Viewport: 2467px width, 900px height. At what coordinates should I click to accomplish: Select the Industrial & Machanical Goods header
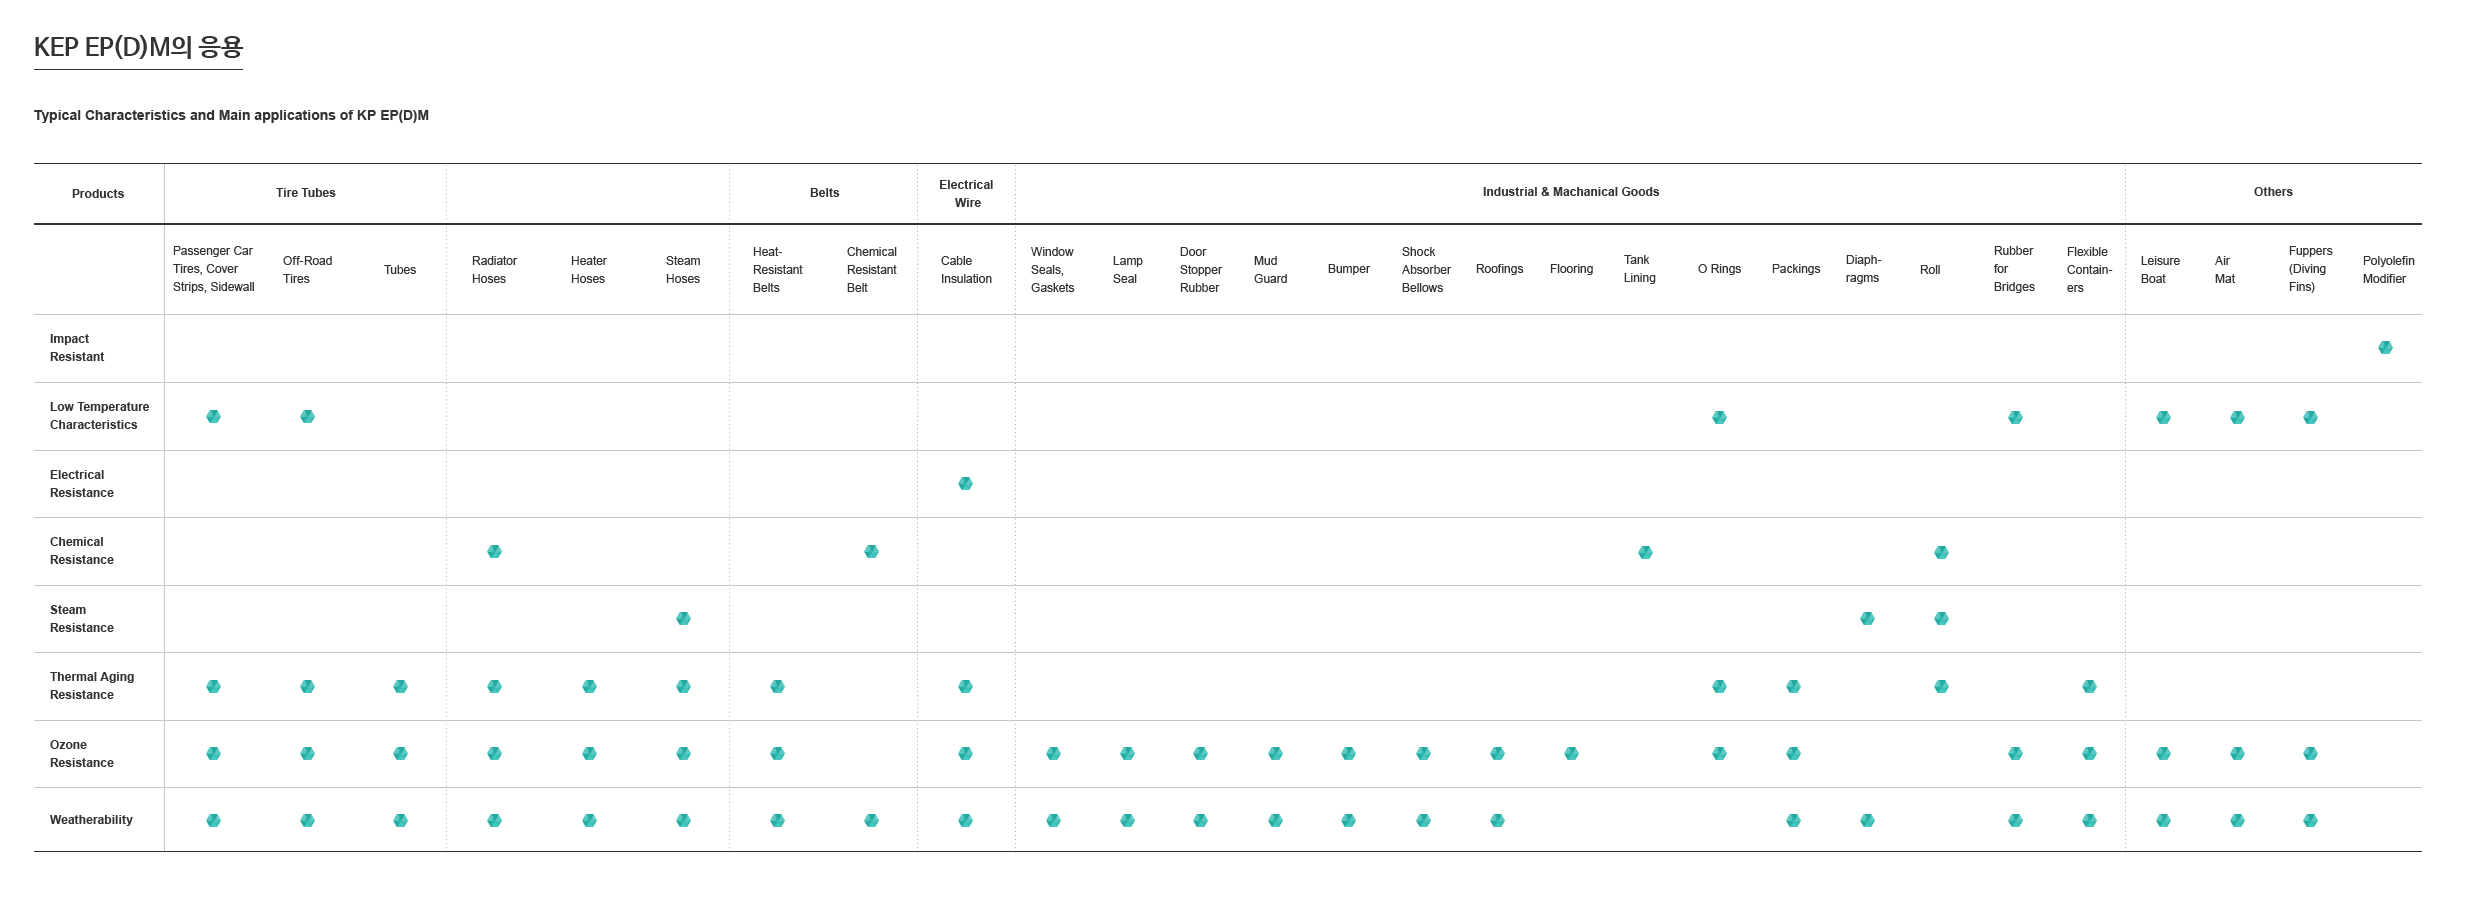[x=1570, y=192]
